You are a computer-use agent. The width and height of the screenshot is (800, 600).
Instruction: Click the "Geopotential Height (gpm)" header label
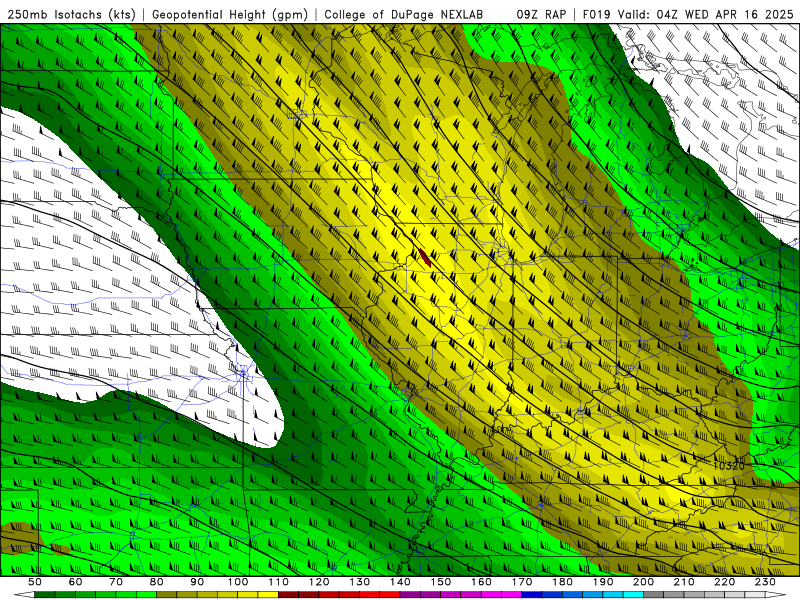[230, 14]
